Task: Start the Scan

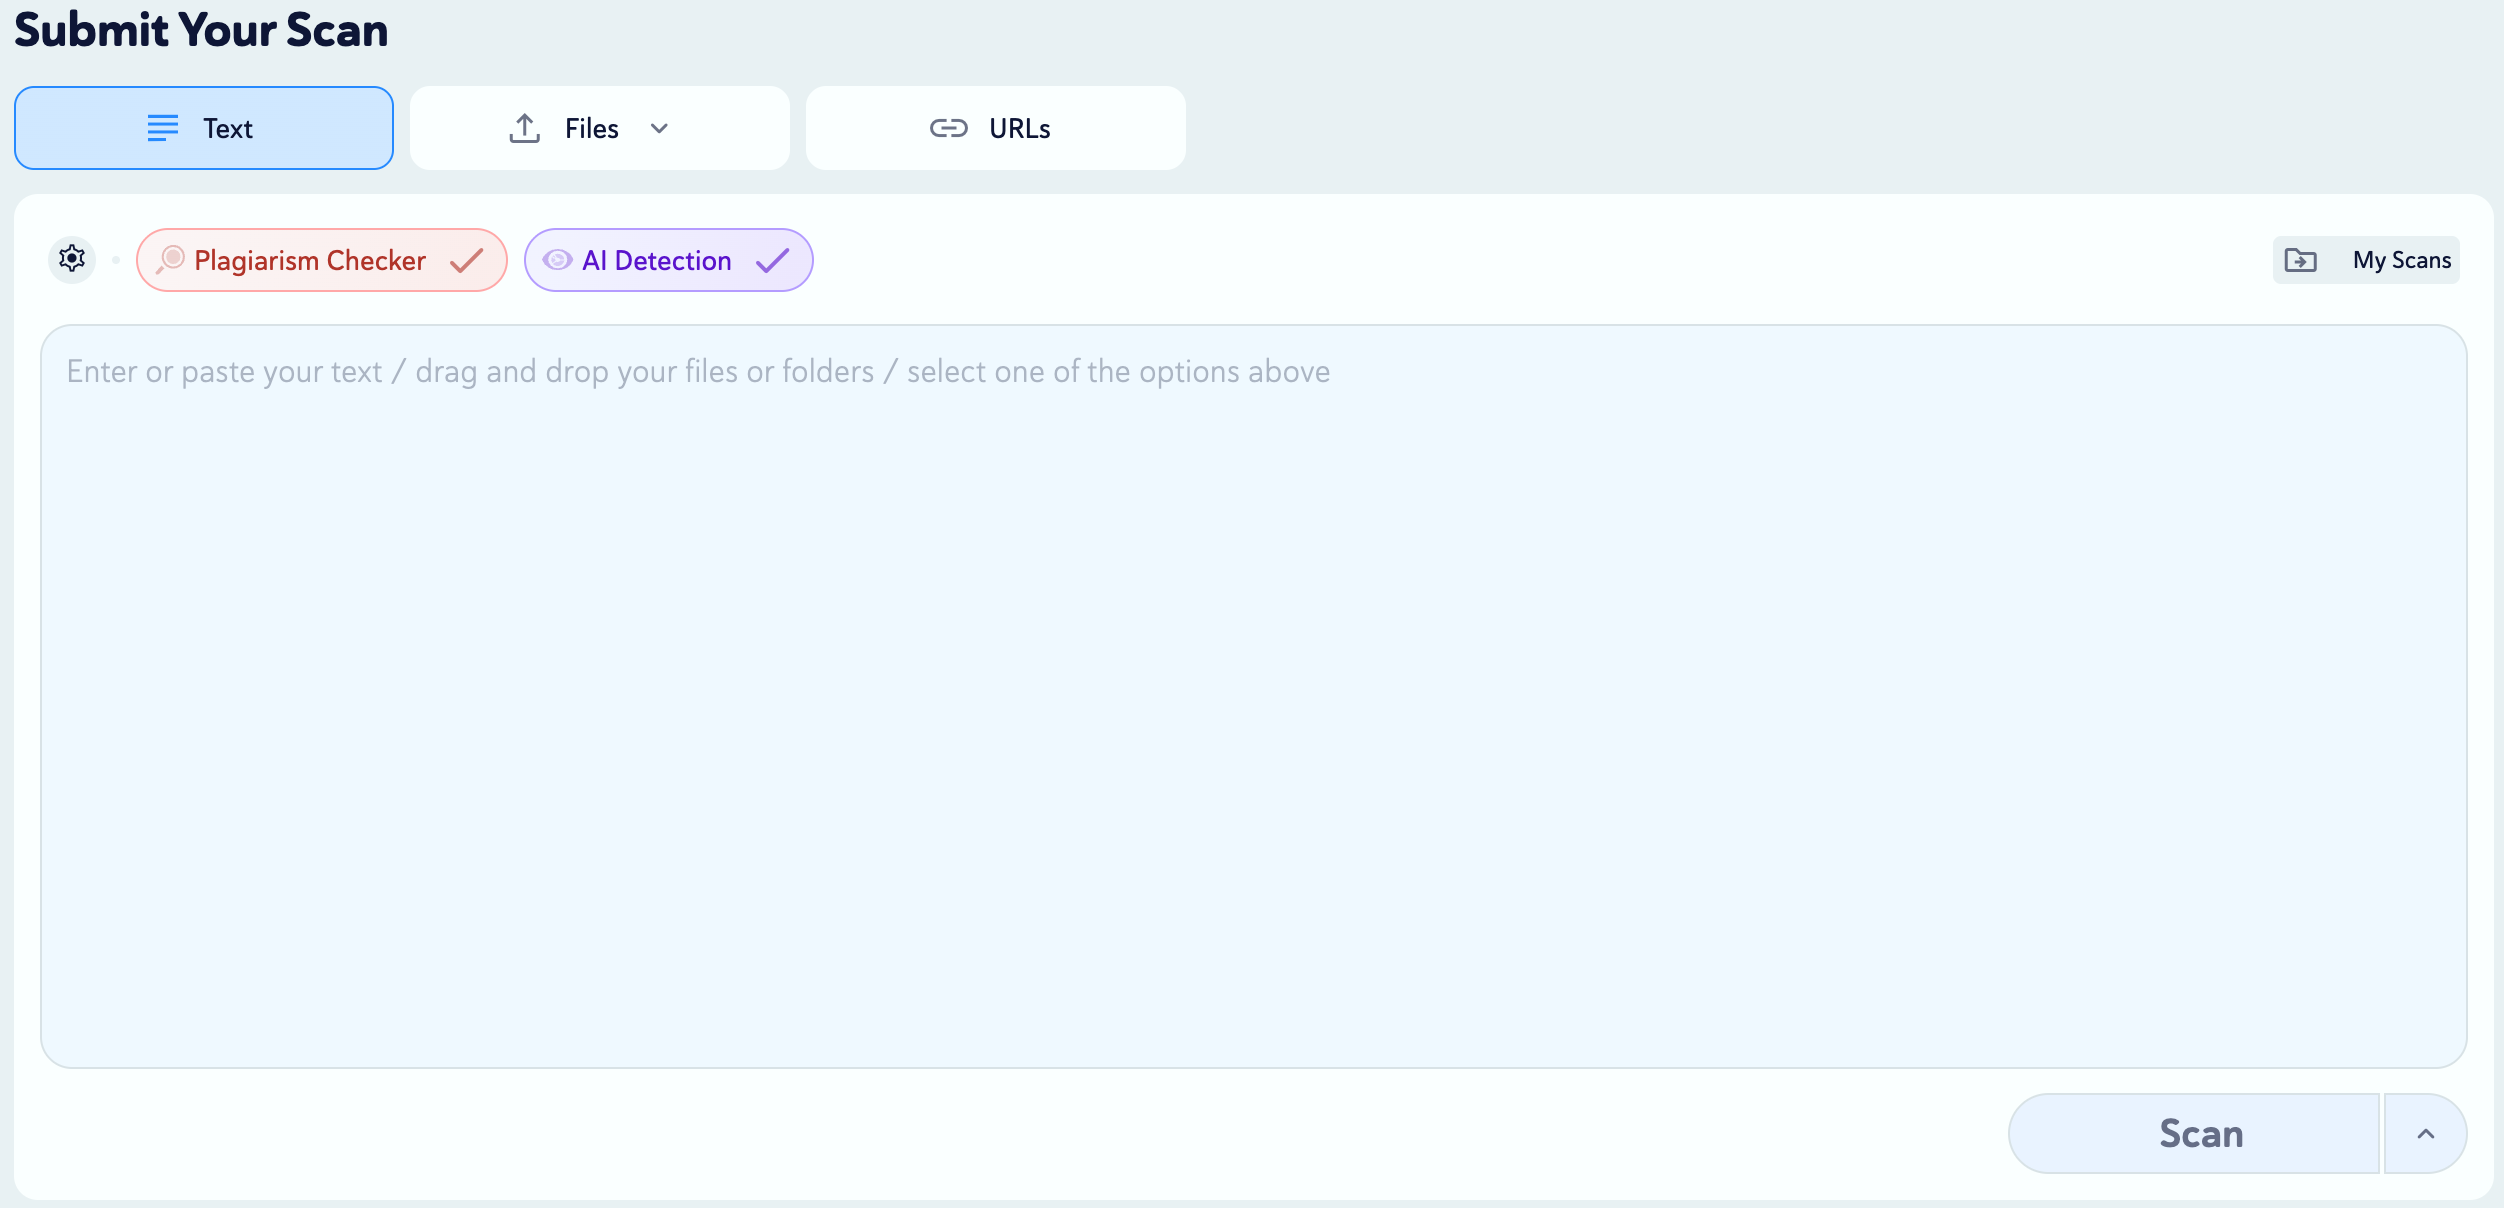Action: (2194, 1133)
